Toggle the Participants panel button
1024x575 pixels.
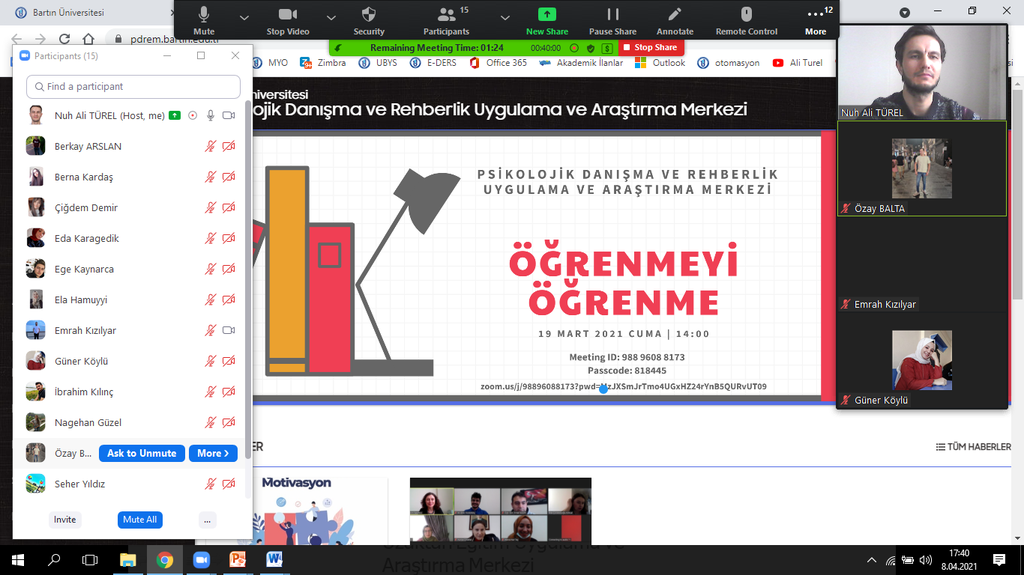point(446,20)
